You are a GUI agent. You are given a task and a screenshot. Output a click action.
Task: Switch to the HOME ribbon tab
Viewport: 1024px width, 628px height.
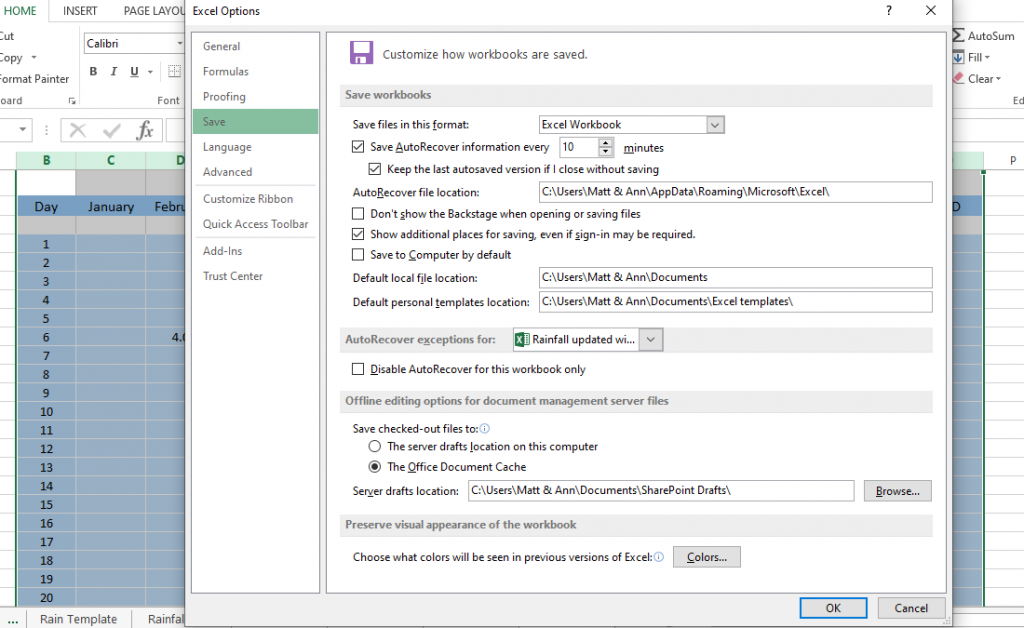pos(20,11)
